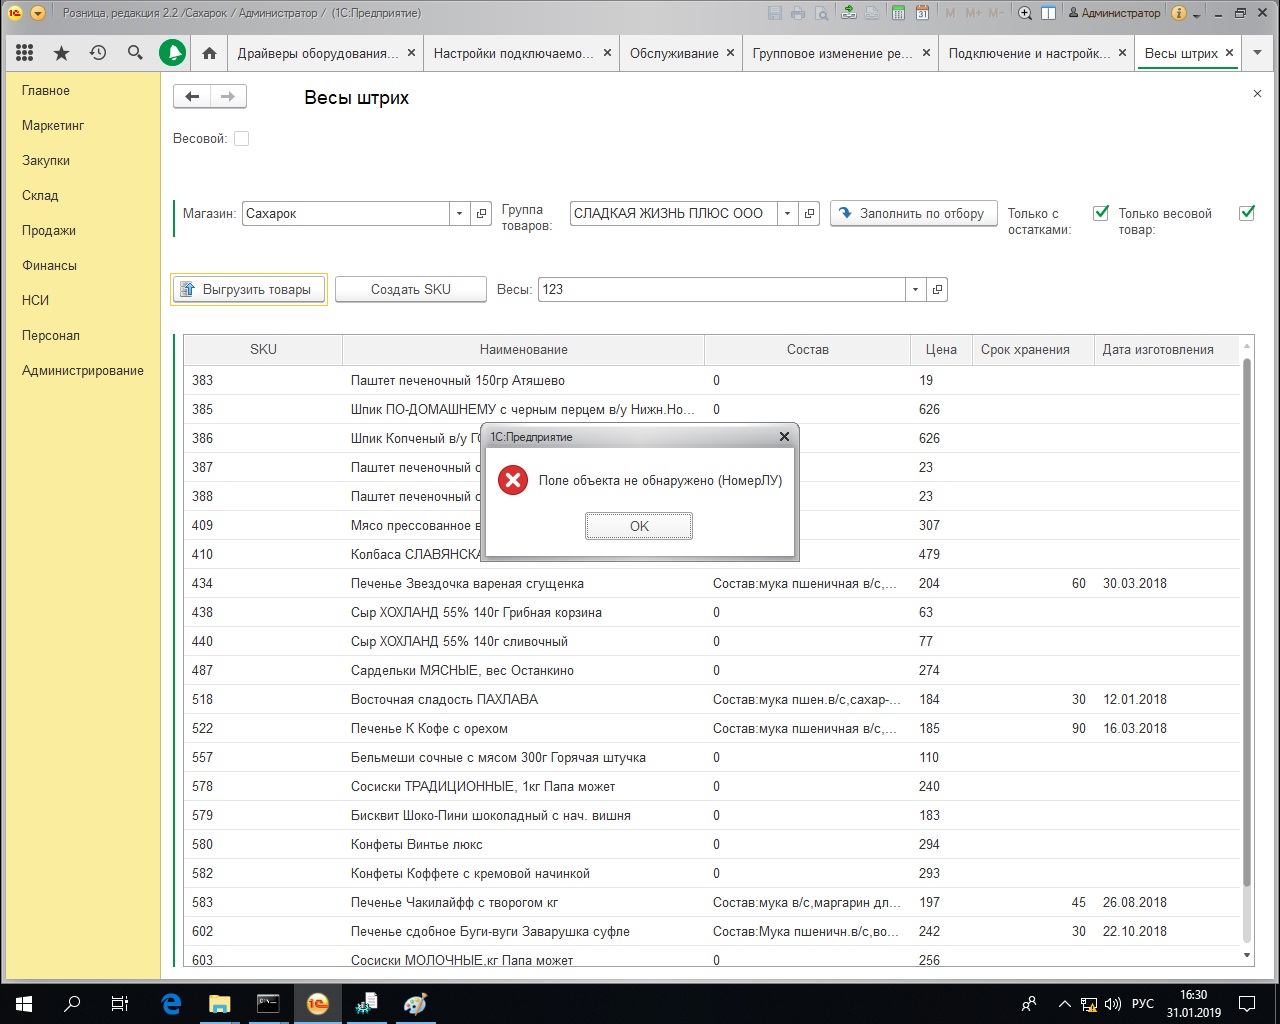Sort by the Цена column header

941,349
